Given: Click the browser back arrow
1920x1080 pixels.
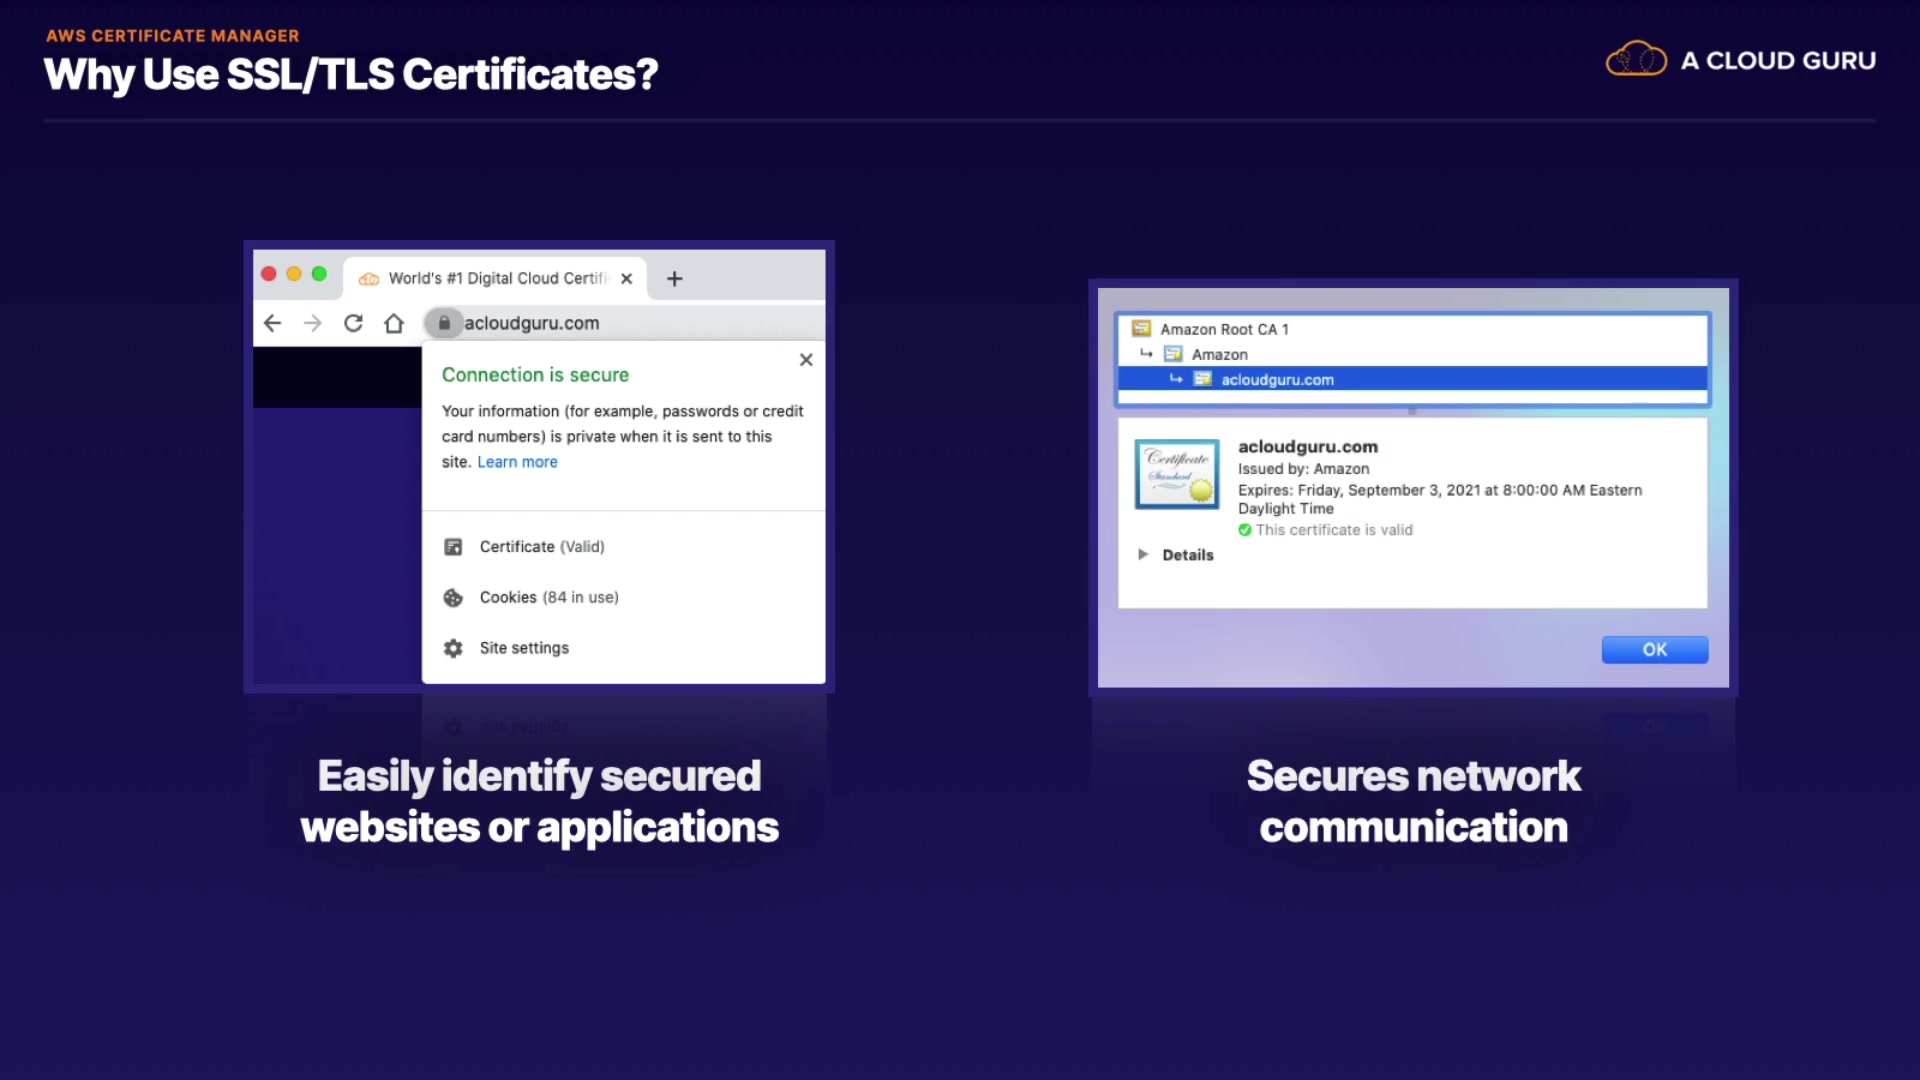Looking at the screenshot, I should 272,323.
